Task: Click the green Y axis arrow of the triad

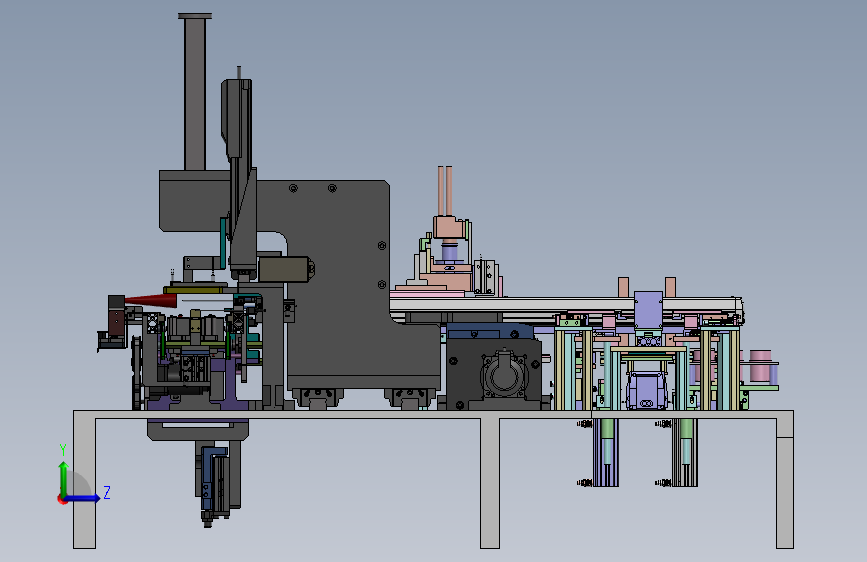Action: pyautogui.click(x=64, y=478)
